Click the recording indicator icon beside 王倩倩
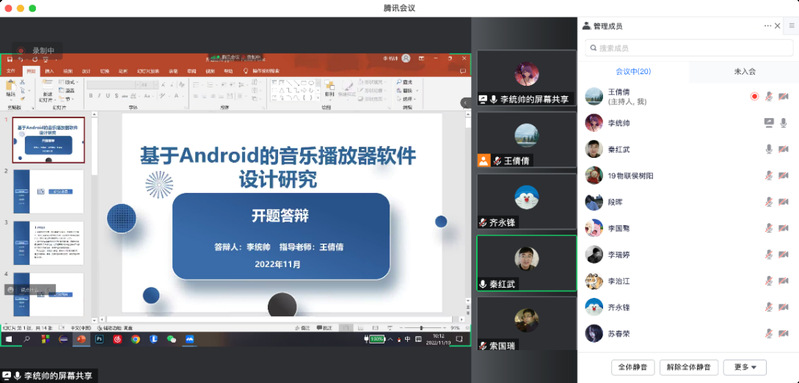 pos(754,96)
